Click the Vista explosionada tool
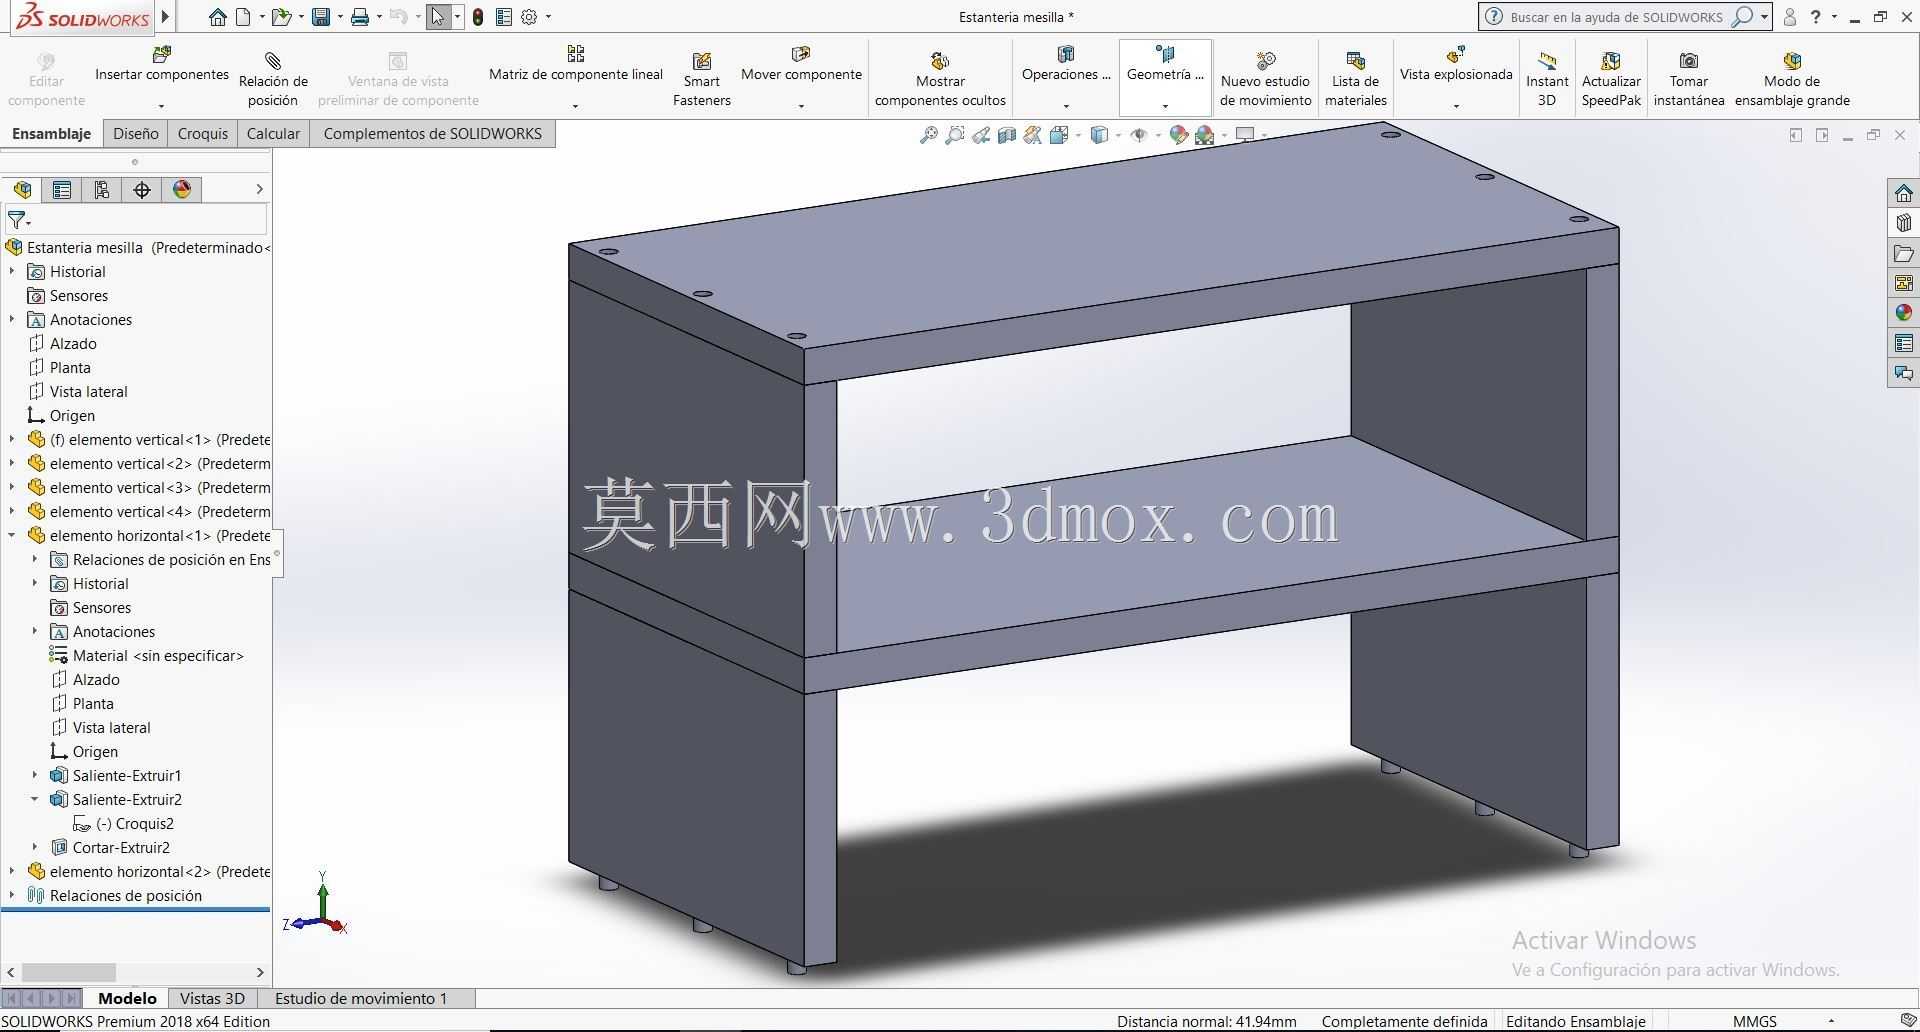This screenshot has height=1032, width=1920. (1456, 64)
